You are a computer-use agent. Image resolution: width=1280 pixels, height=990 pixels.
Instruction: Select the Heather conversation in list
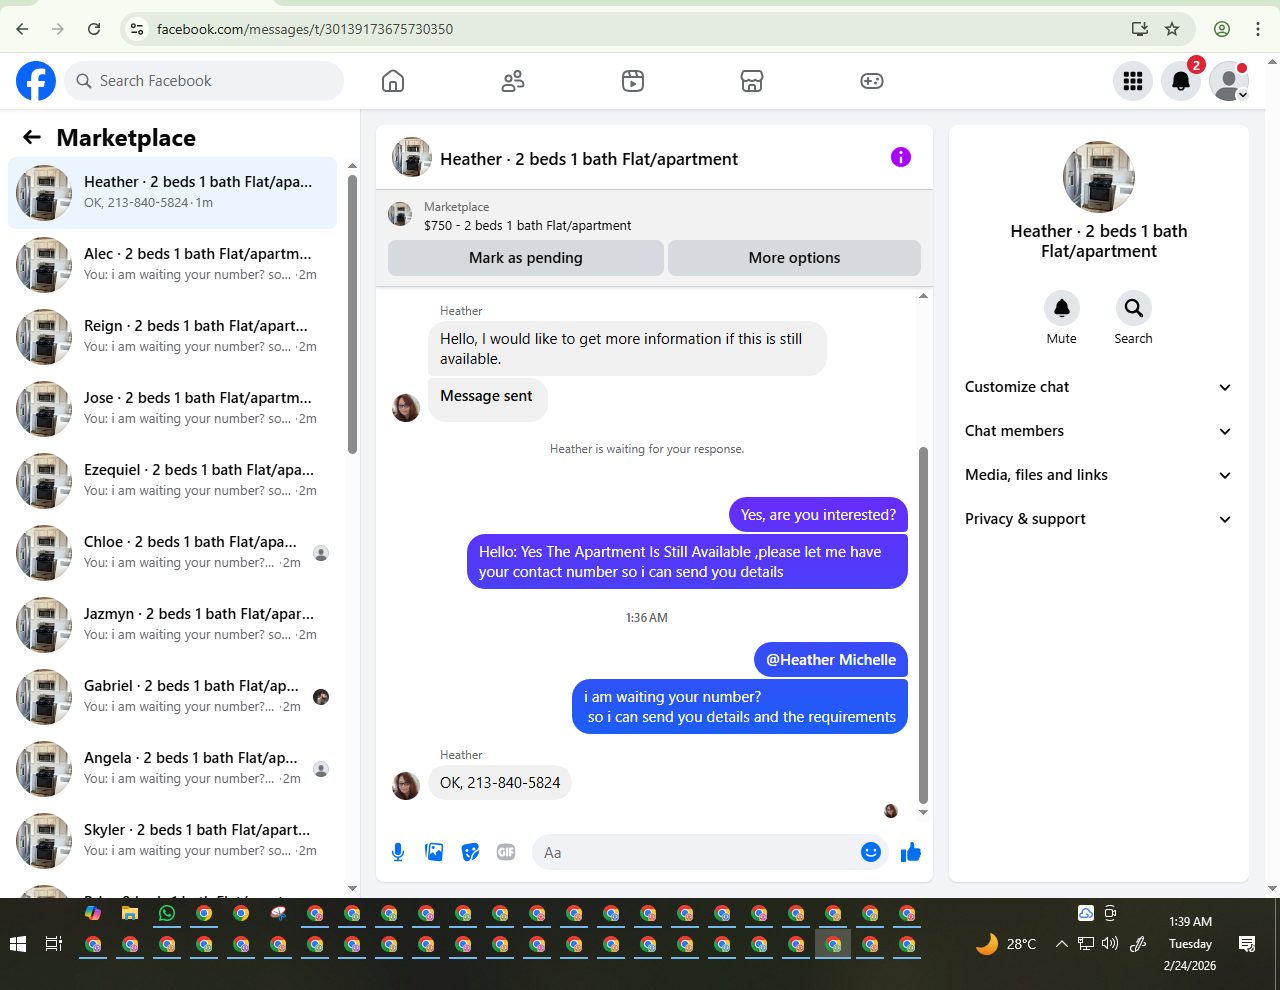(x=172, y=193)
